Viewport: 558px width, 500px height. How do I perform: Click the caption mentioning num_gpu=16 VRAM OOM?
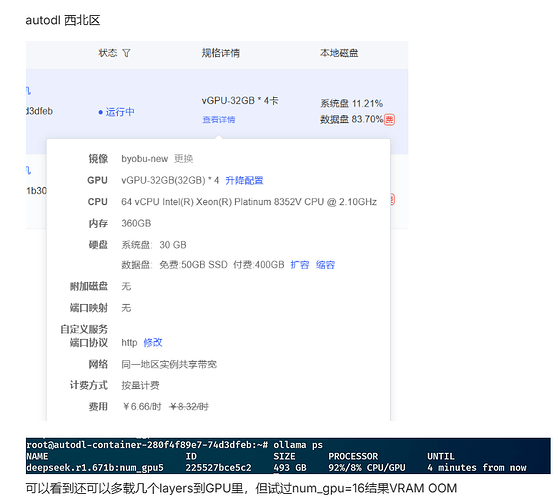pos(241,488)
